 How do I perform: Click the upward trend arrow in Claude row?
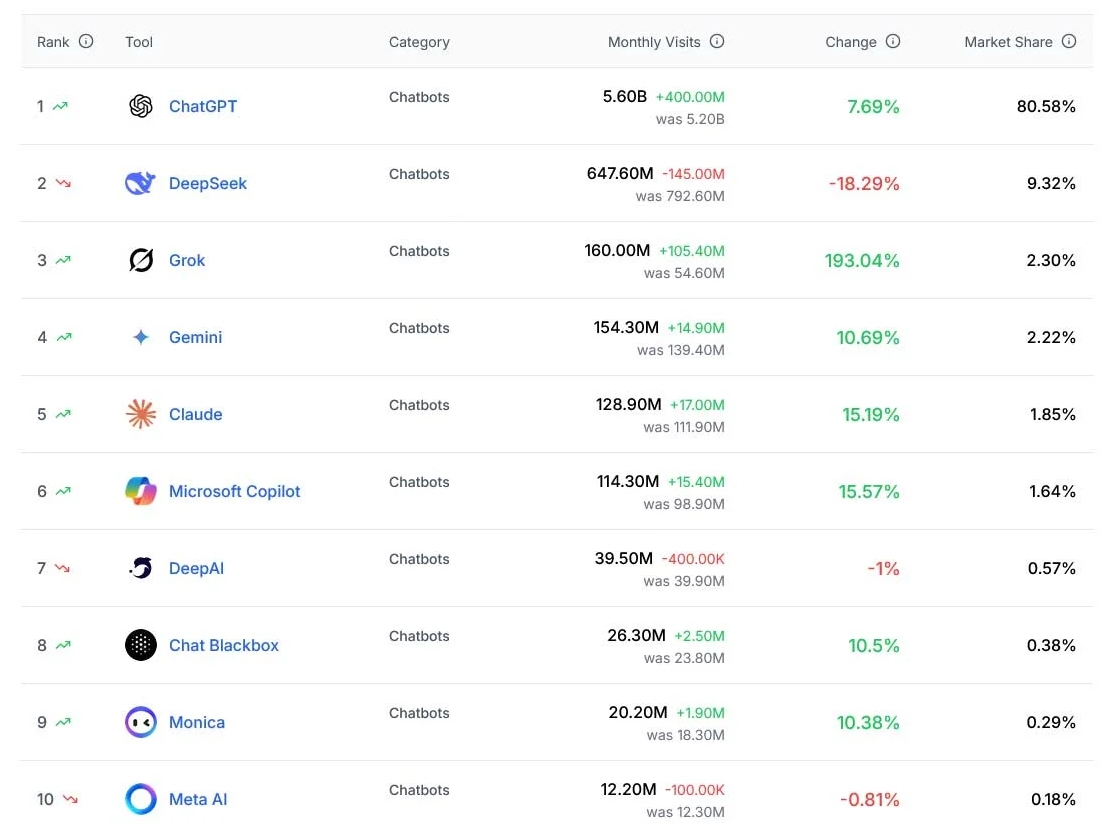tap(63, 414)
